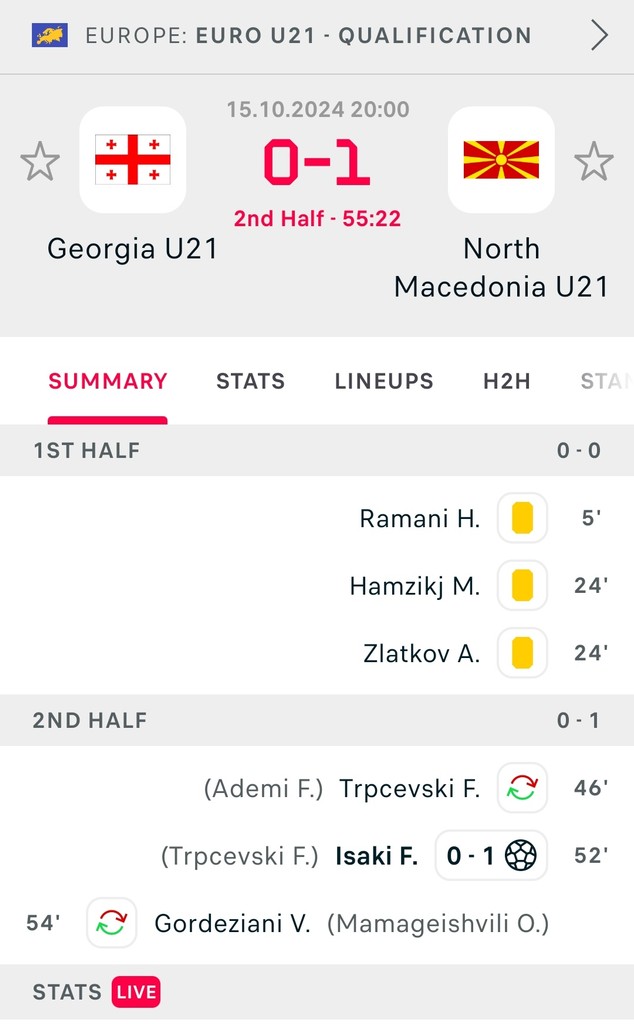Image resolution: width=634 pixels, height=1024 pixels.
Task: Switch to the LINEUPS tab
Action: [384, 381]
